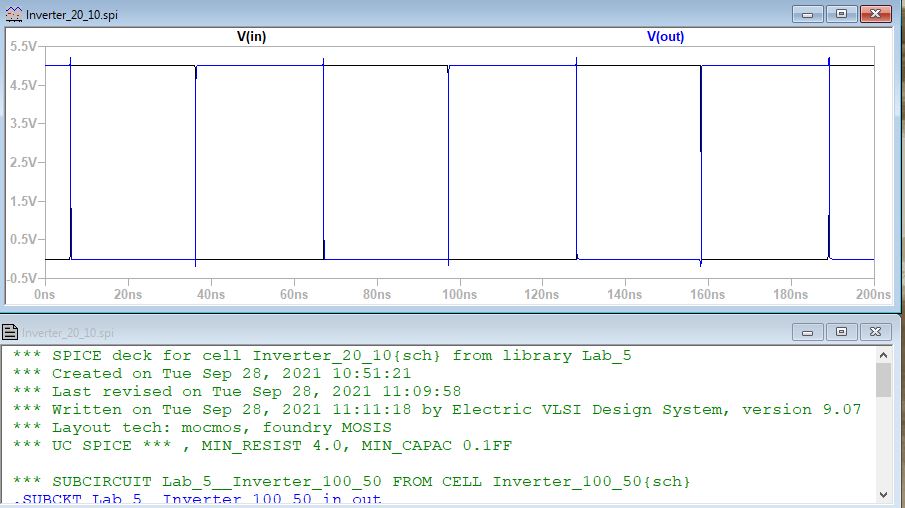The height and width of the screenshot is (508, 905).
Task: Click the 60ns time axis label
Action: [x=294, y=294]
